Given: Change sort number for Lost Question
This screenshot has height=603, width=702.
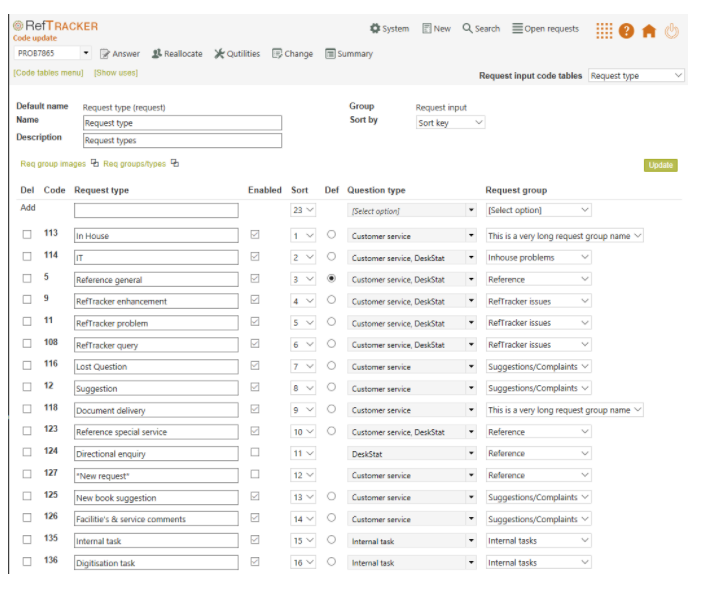Looking at the screenshot, I should tap(303, 367).
